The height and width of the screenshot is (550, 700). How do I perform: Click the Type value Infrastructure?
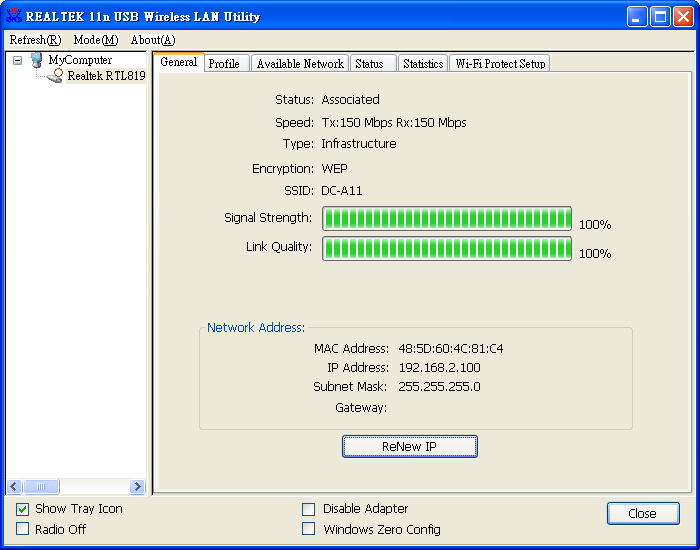359,144
